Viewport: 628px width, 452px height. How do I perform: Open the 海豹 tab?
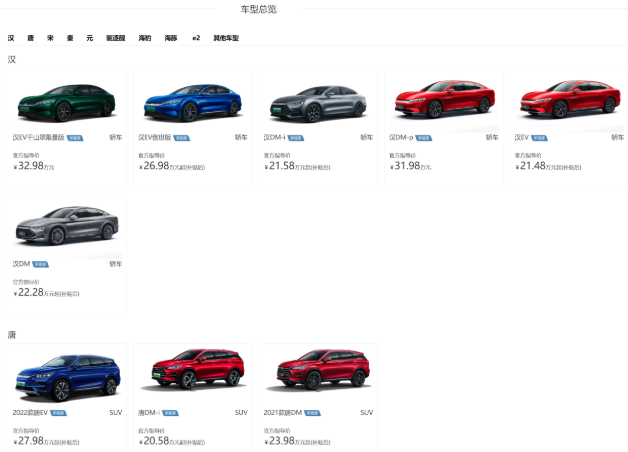click(x=145, y=38)
